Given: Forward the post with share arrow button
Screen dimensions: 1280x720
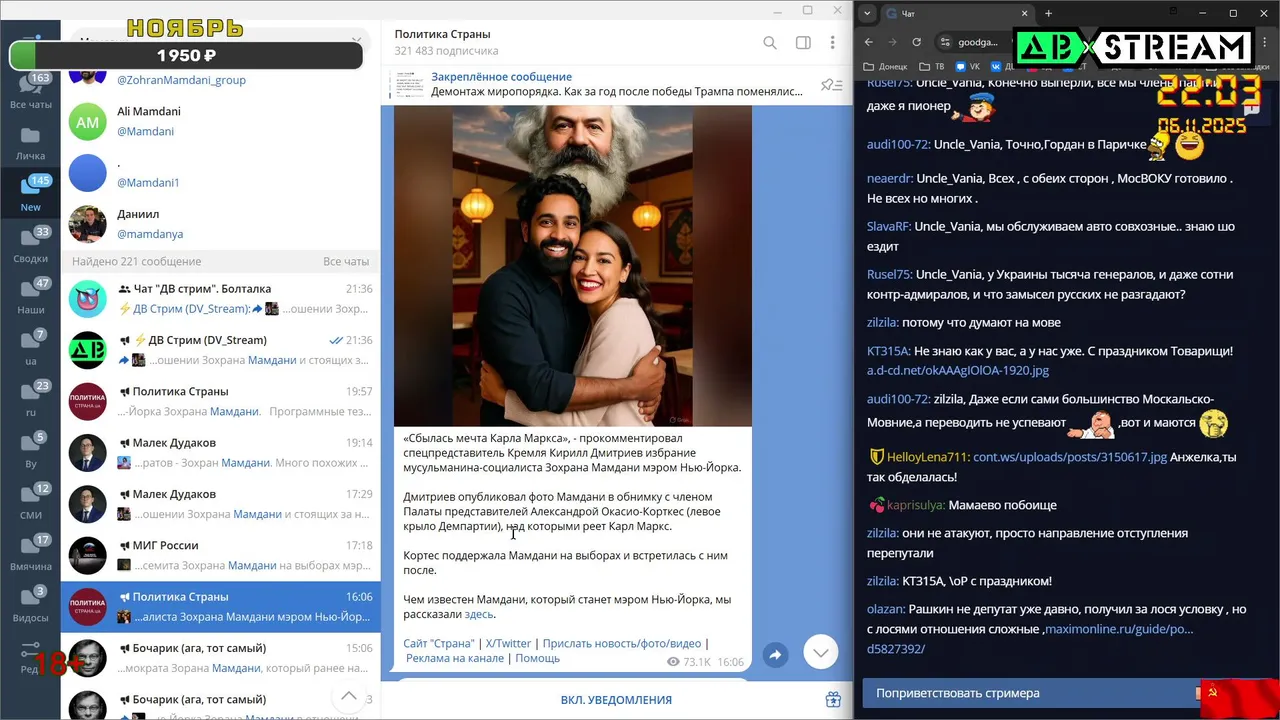Looking at the screenshot, I should pos(775,655).
